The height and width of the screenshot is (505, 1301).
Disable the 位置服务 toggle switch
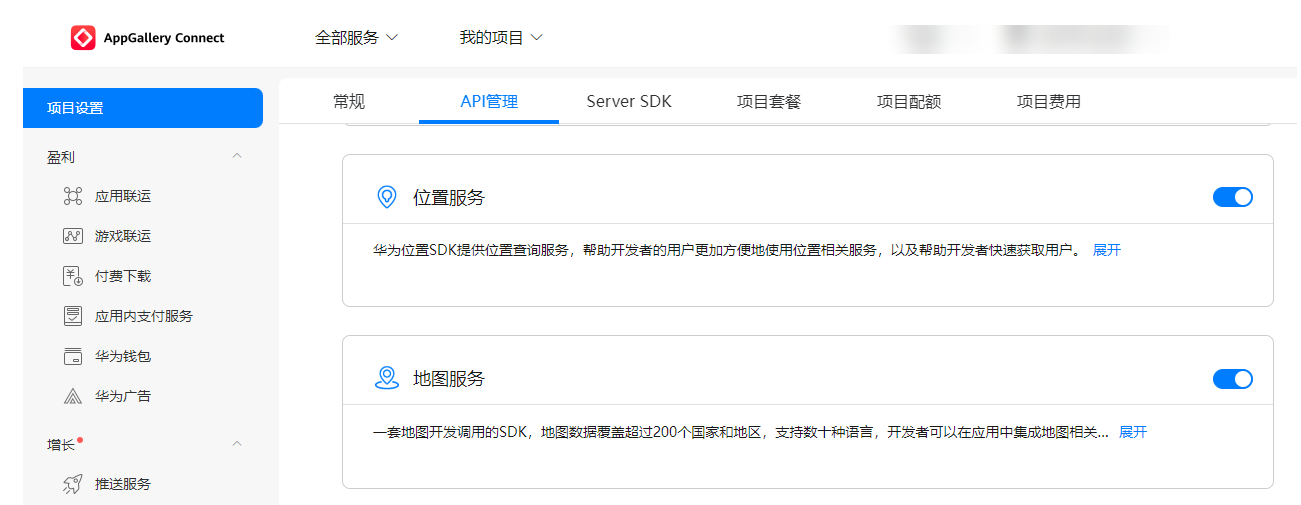pos(1233,197)
